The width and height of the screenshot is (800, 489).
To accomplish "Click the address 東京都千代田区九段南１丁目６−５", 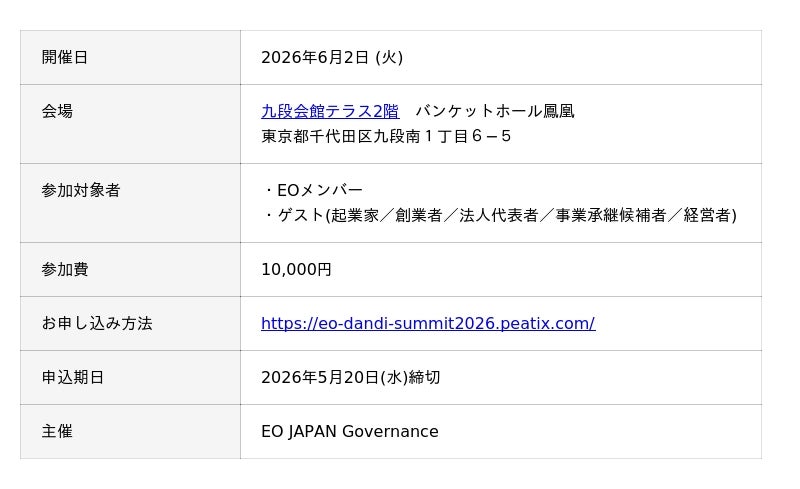I will click(387, 136).
